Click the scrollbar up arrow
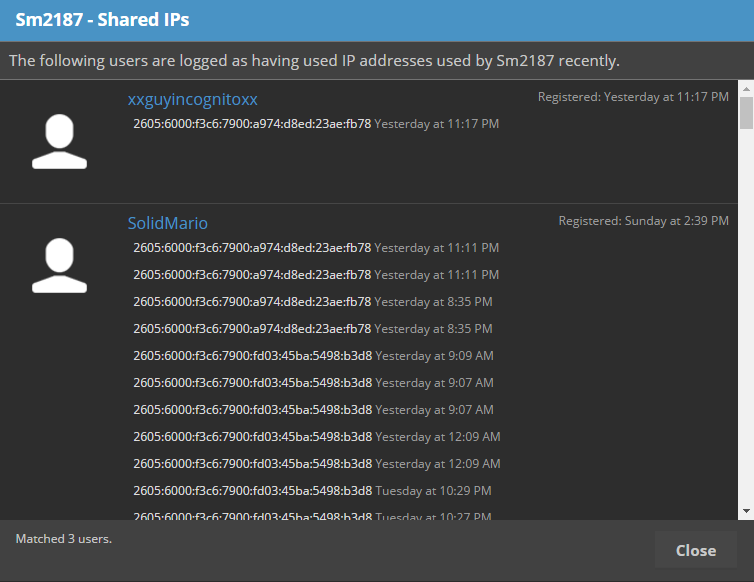Screen dimensions: 754x582 746,89
